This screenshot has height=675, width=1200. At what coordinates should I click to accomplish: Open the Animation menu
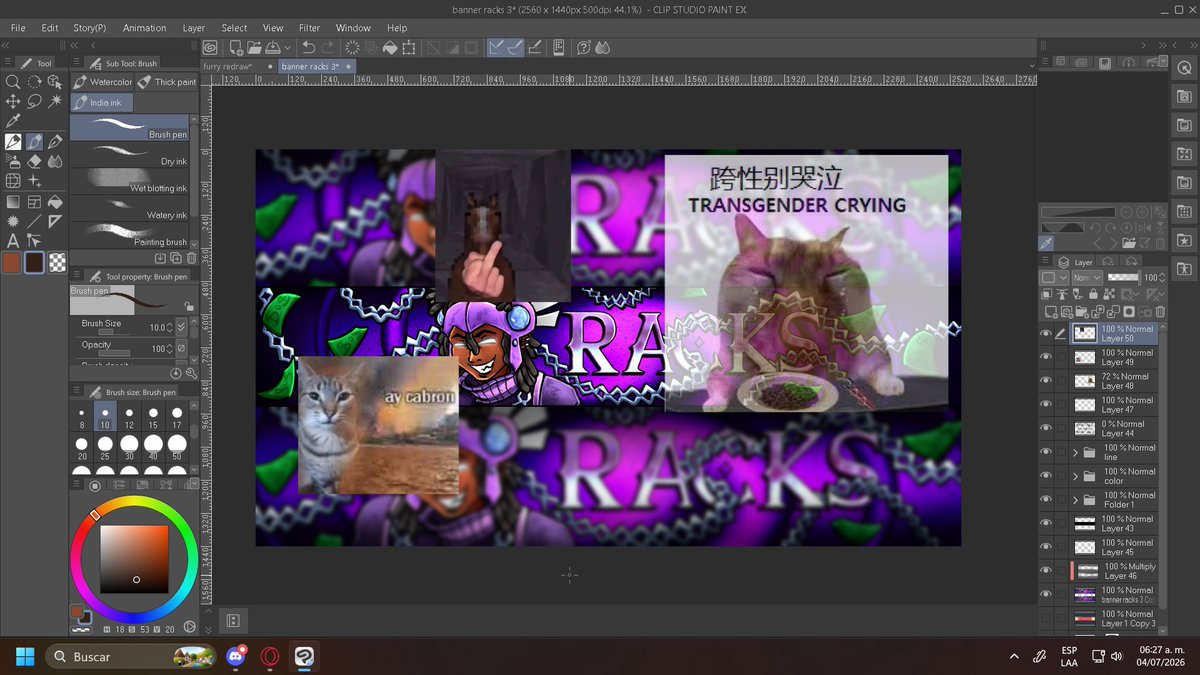point(144,28)
